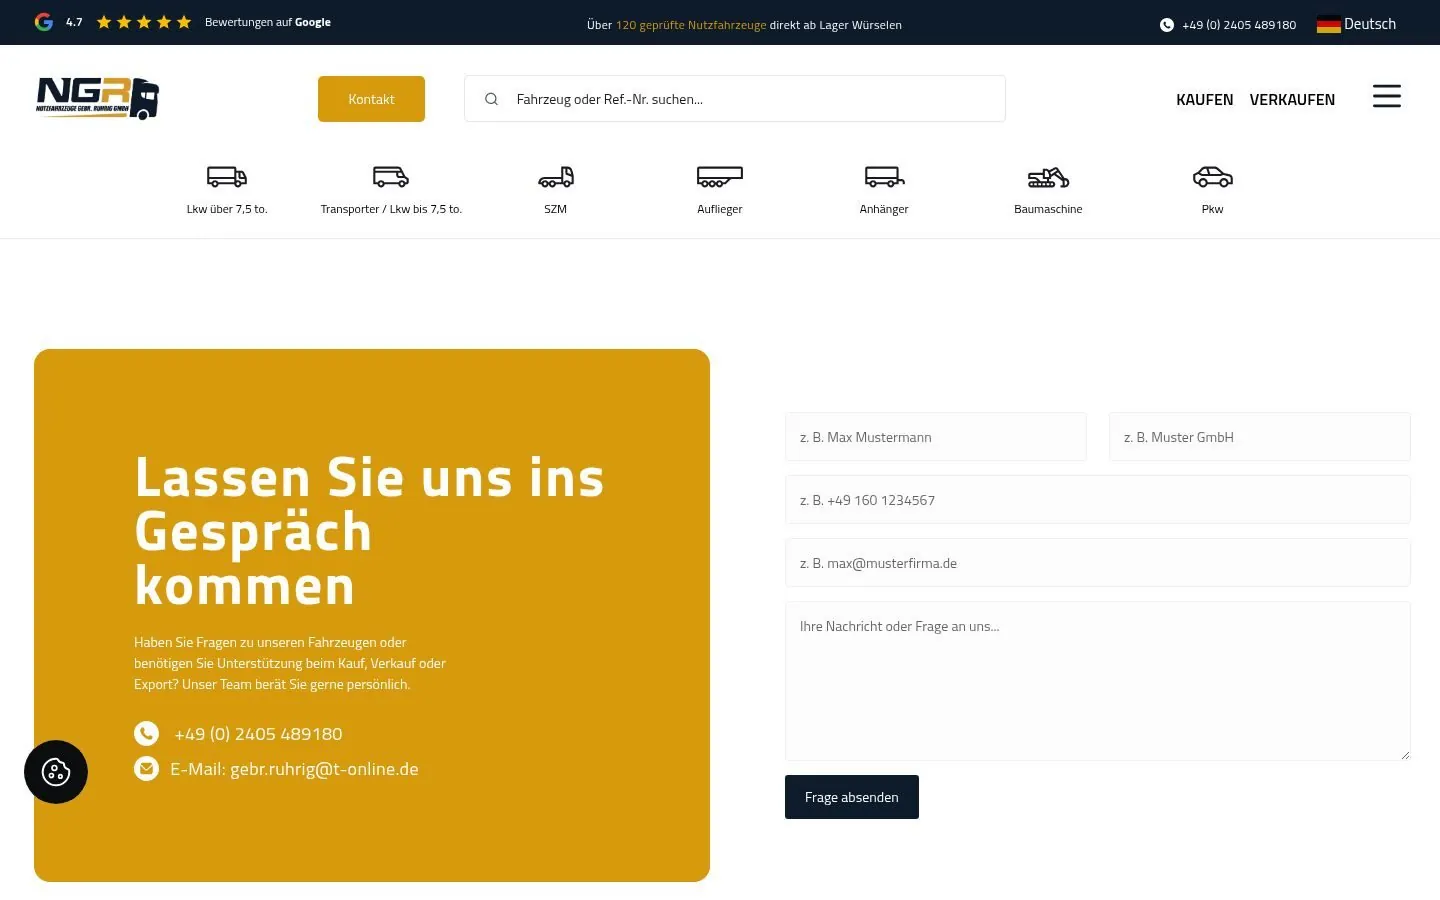Viewport: 1440px width, 900px height.
Task: Click Bewertungen auf Google text
Action: tap(268, 22)
